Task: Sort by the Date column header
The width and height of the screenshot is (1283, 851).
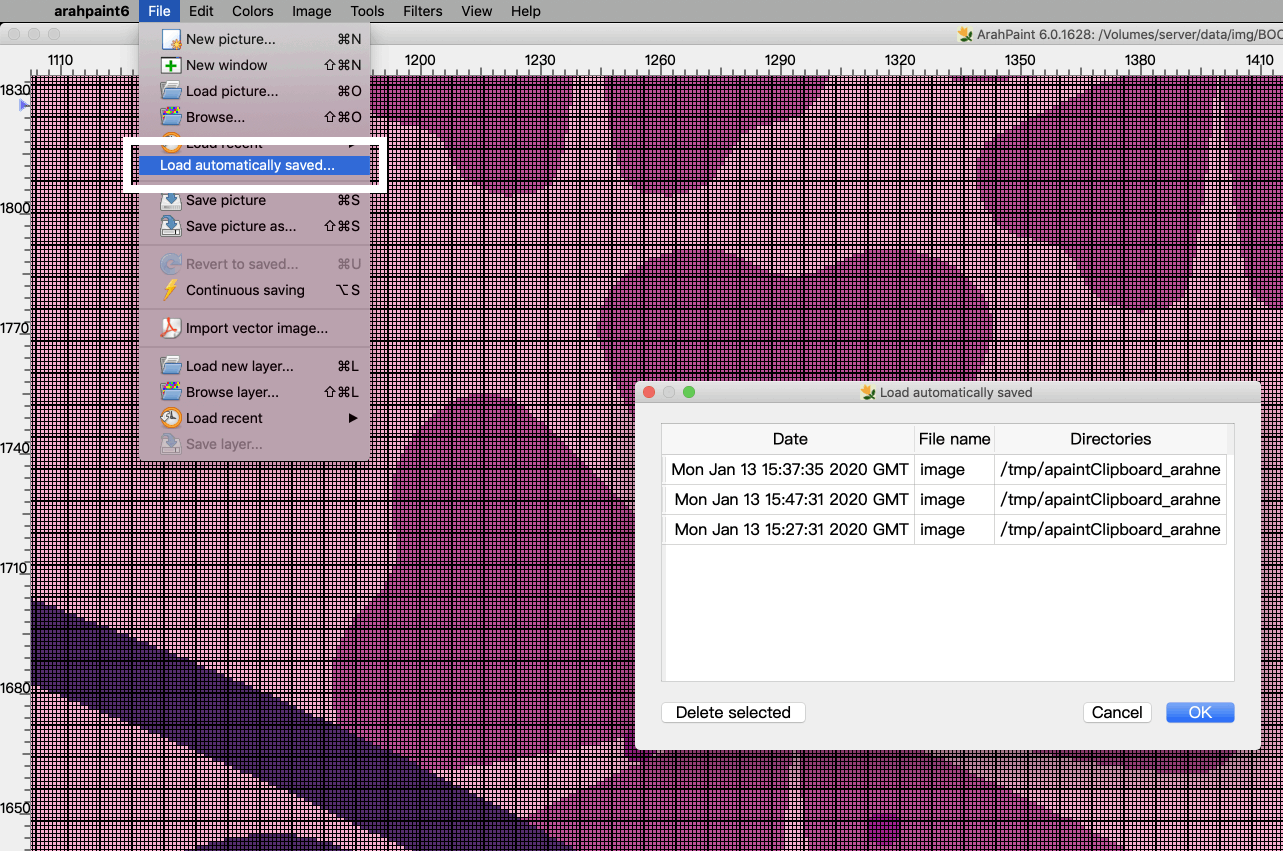Action: pos(790,439)
